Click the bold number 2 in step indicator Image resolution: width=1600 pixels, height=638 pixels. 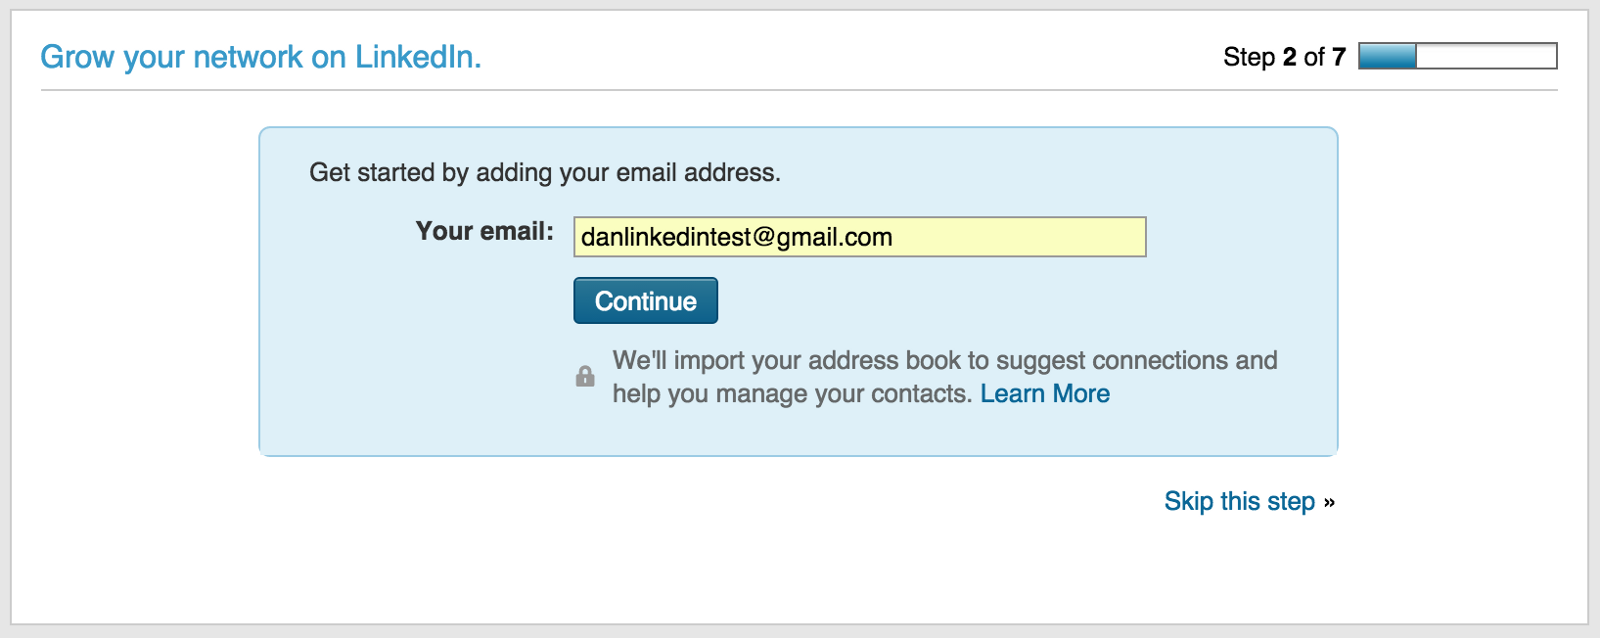point(1290,57)
